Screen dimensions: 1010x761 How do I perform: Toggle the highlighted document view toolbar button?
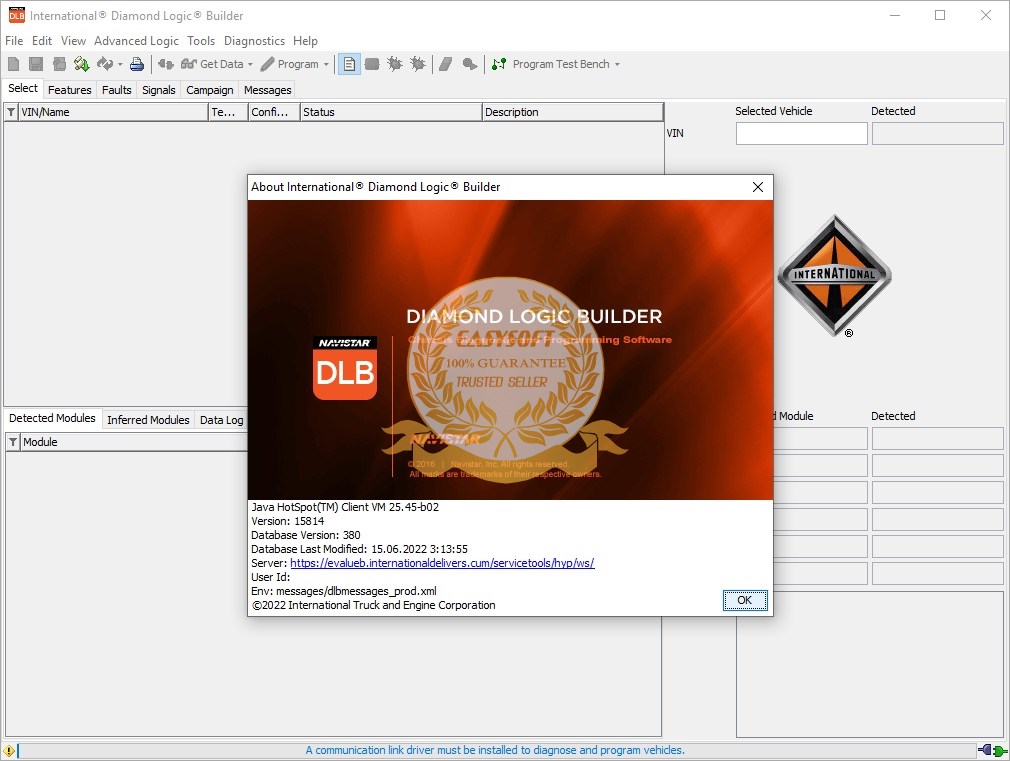[x=349, y=64]
